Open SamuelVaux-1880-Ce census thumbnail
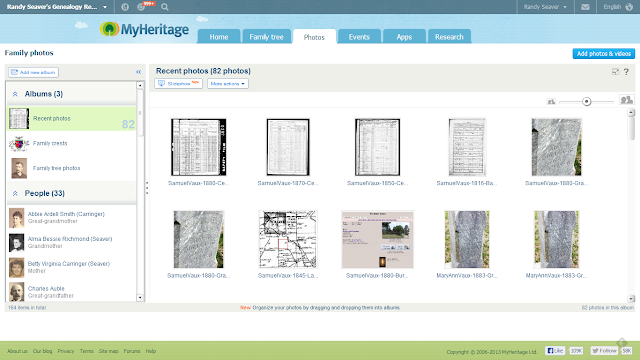This screenshot has height=360, width=640. [x=199, y=147]
